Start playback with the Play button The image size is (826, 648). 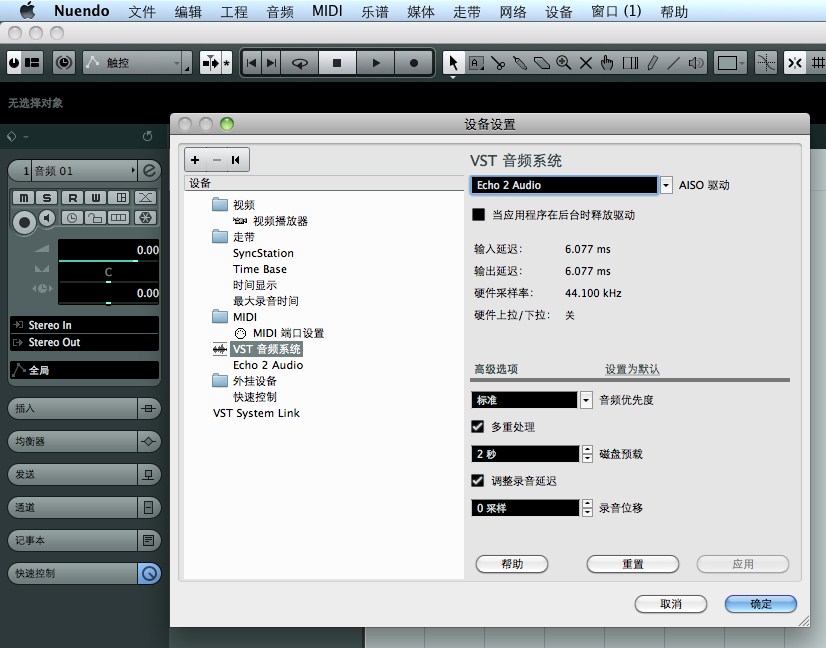coord(376,63)
